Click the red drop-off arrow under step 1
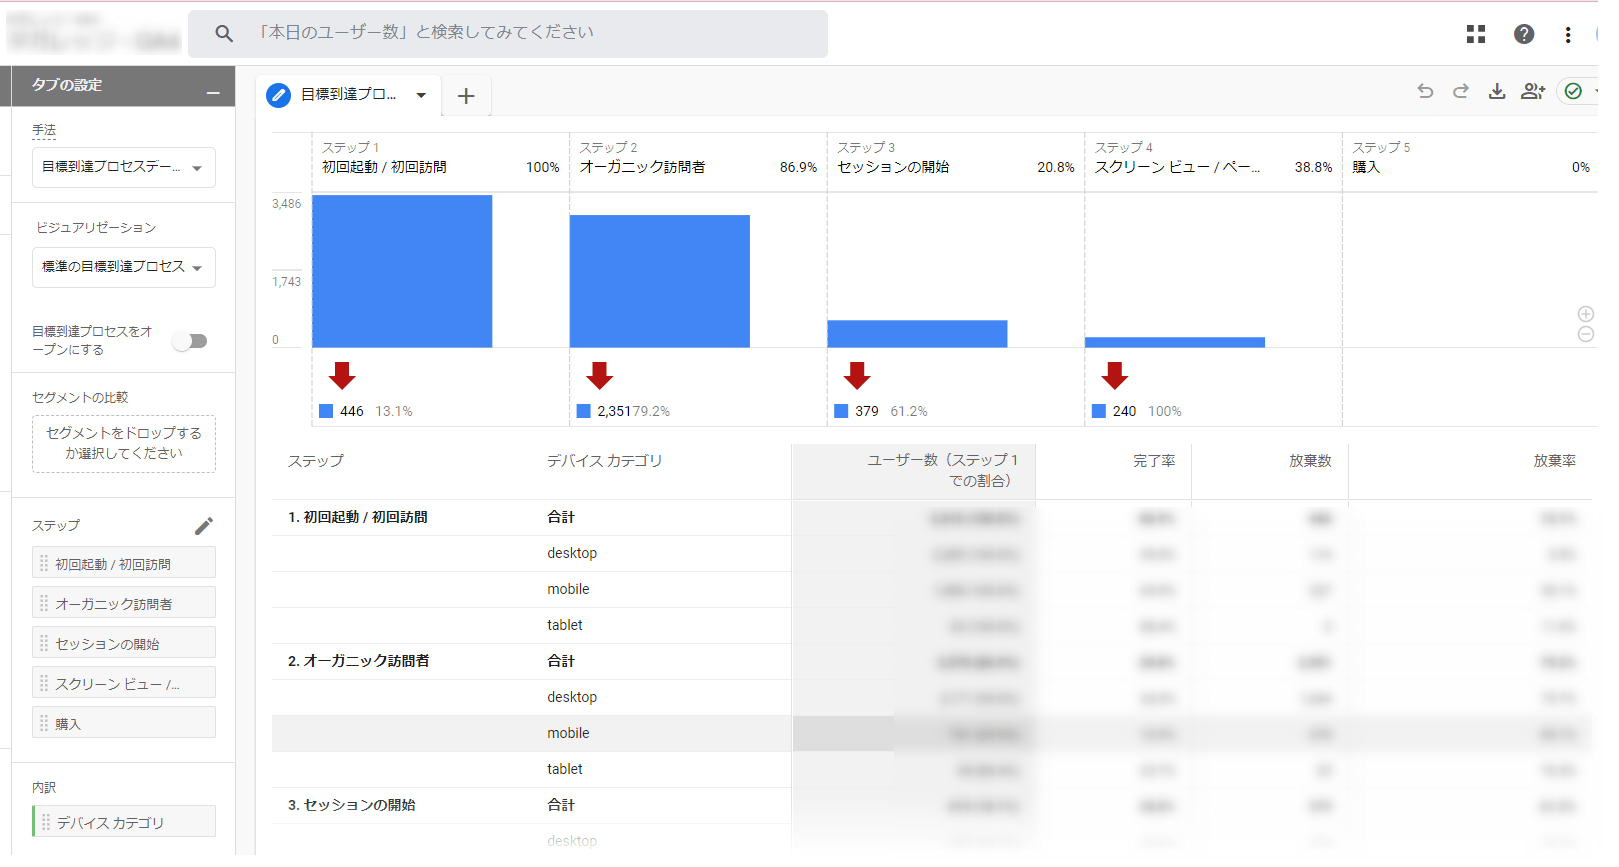 (342, 376)
